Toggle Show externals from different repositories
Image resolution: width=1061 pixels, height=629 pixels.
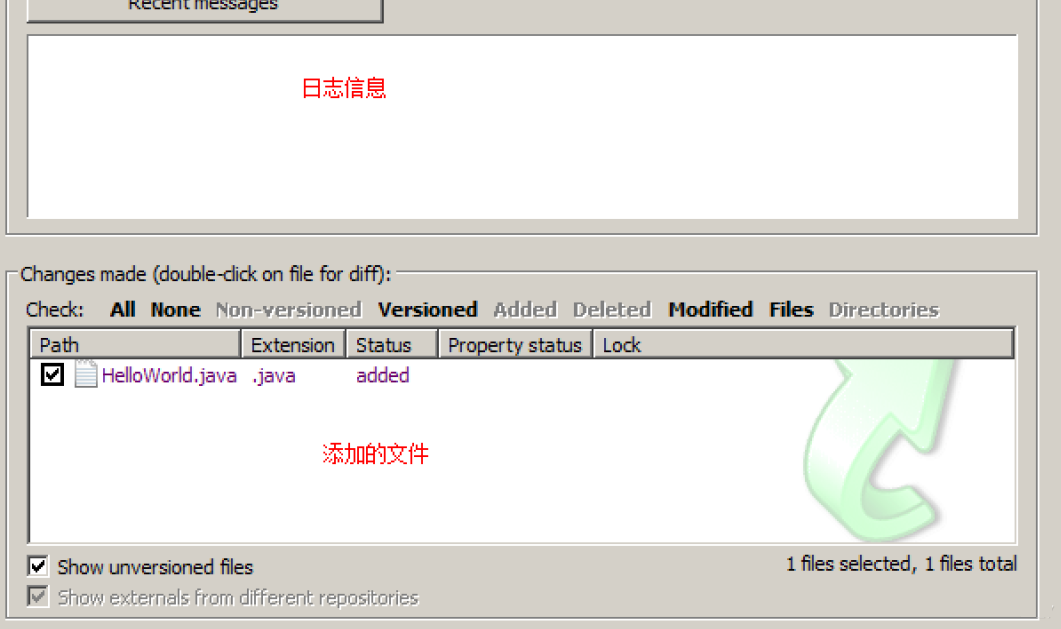38,597
